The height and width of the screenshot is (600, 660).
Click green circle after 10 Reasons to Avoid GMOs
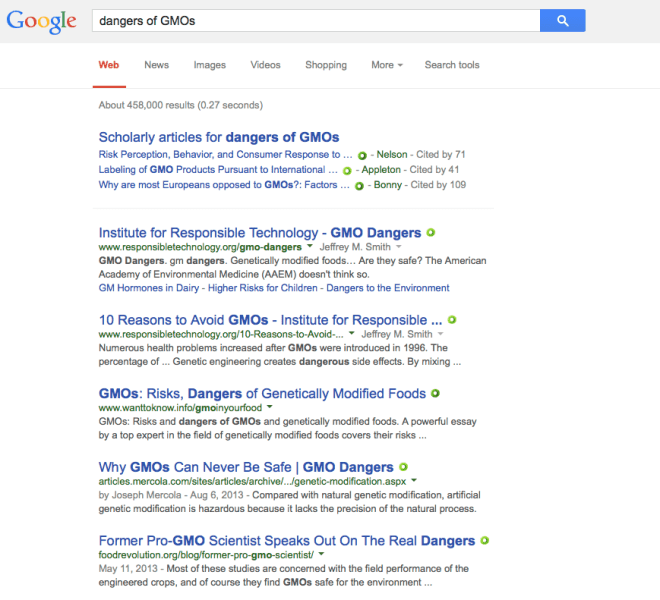pos(452,320)
